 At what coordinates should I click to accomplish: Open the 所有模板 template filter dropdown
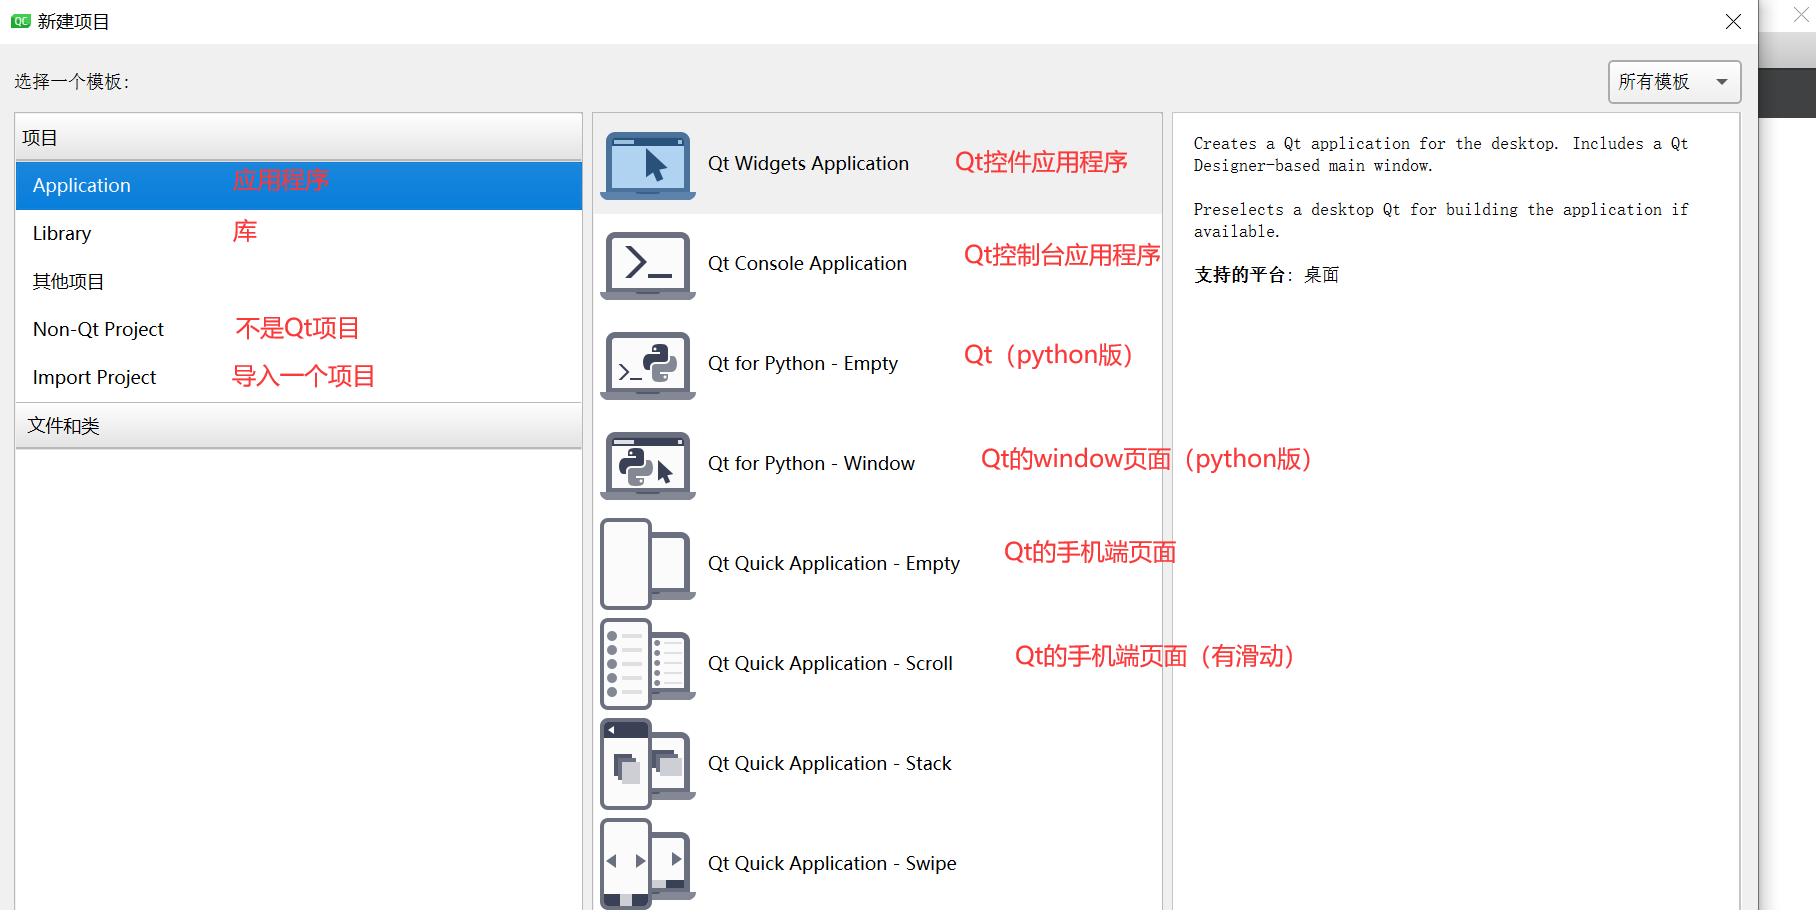[1674, 82]
